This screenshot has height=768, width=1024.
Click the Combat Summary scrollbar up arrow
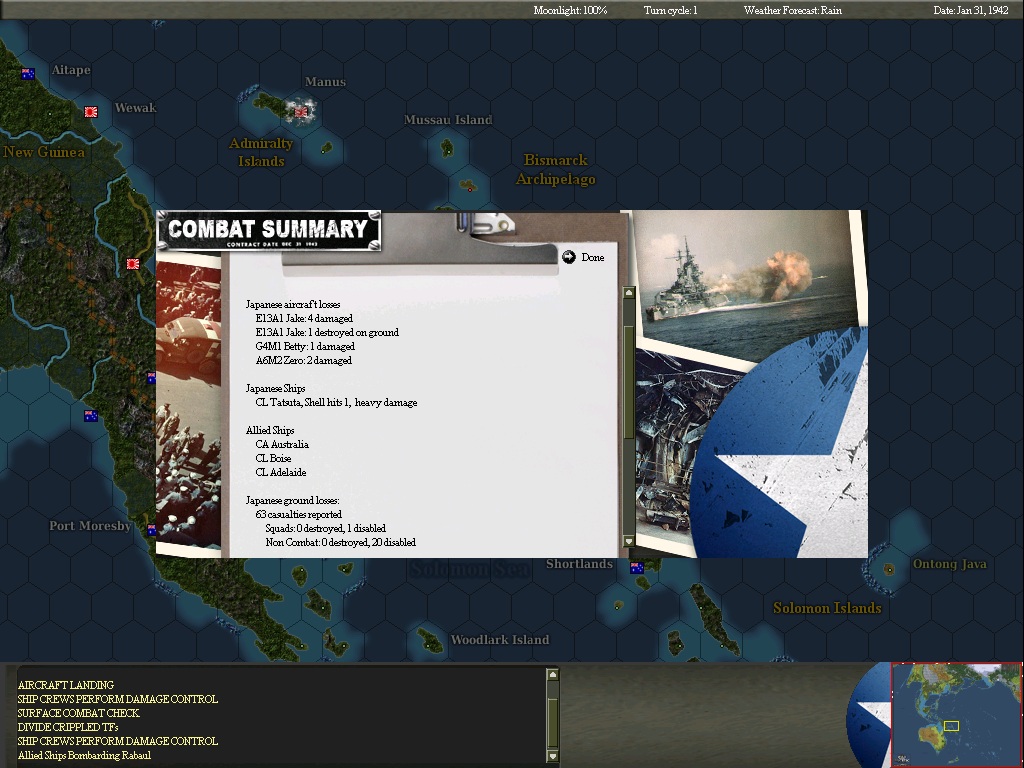tap(628, 293)
